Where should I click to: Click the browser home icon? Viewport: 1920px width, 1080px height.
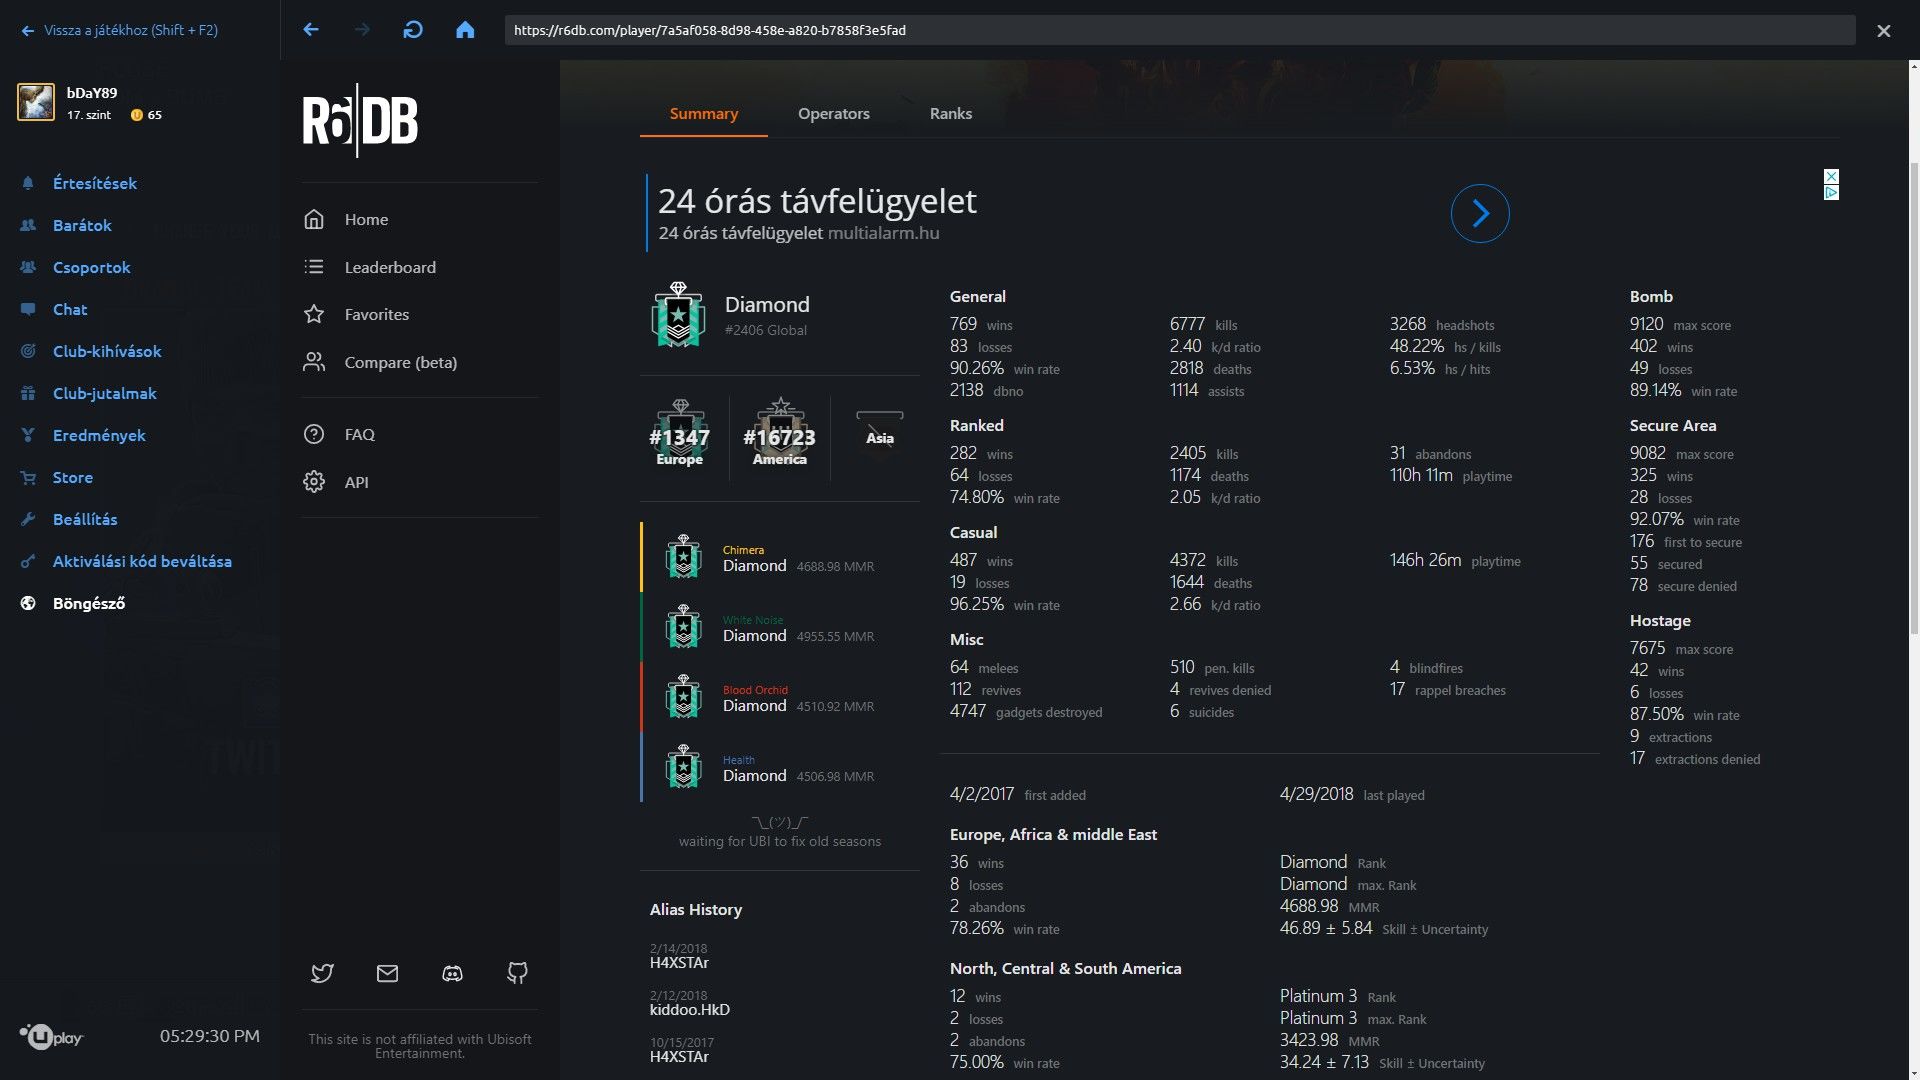[x=465, y=30]
